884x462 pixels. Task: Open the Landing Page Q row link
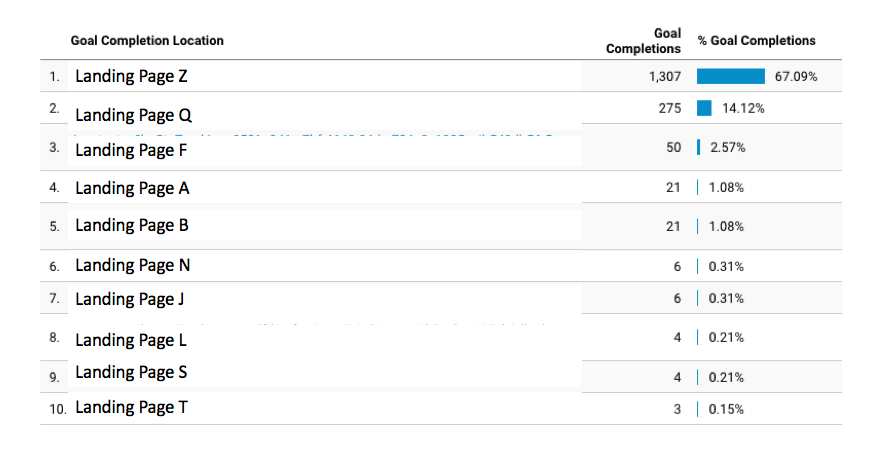[134, 115]
